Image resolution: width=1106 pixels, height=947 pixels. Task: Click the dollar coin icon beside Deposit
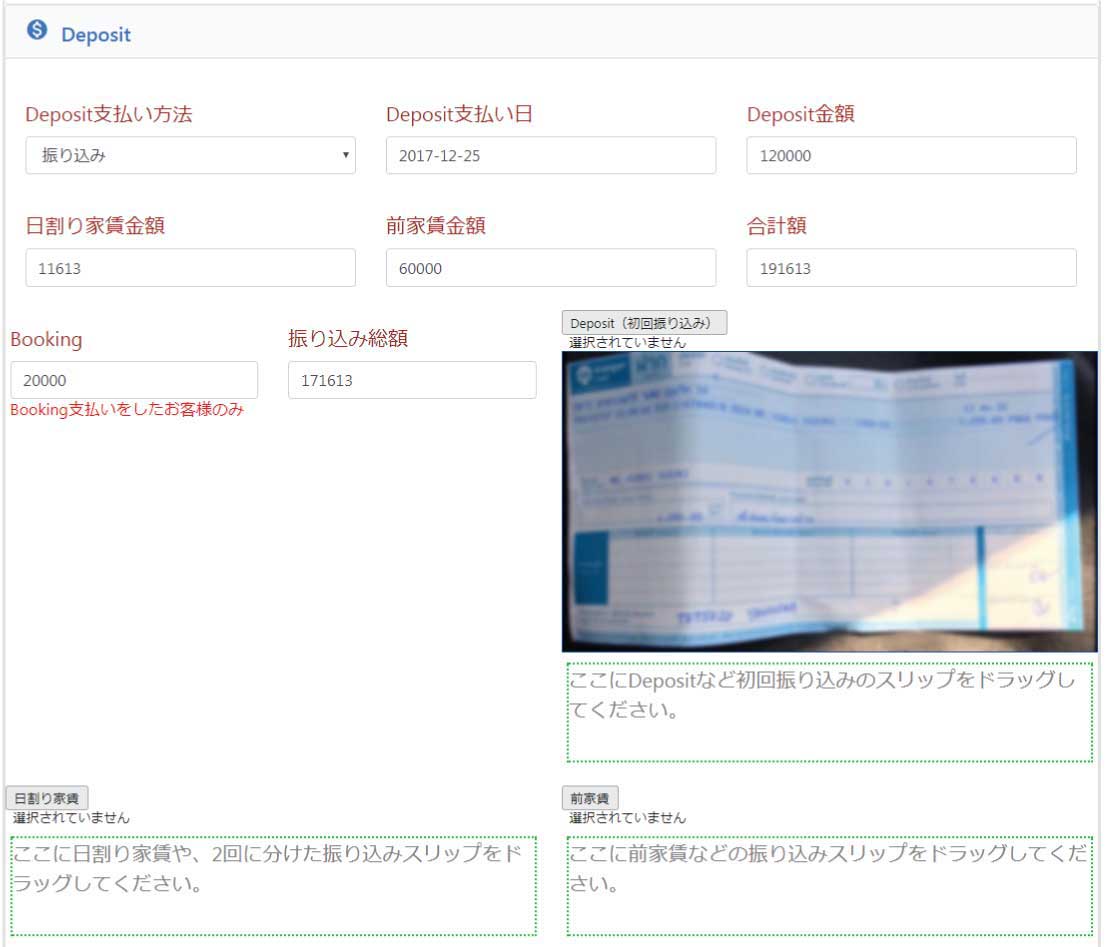[37, 30]
